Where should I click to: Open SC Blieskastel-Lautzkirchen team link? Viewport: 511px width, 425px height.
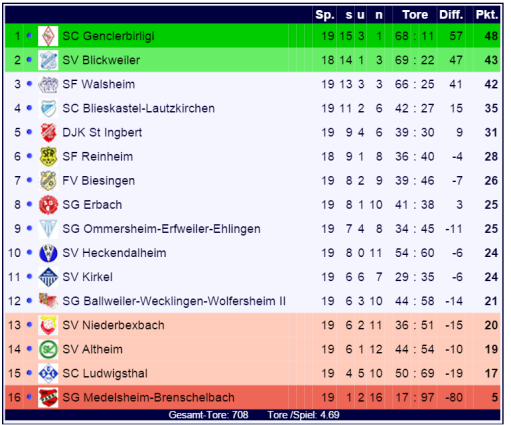click(139, 108)
